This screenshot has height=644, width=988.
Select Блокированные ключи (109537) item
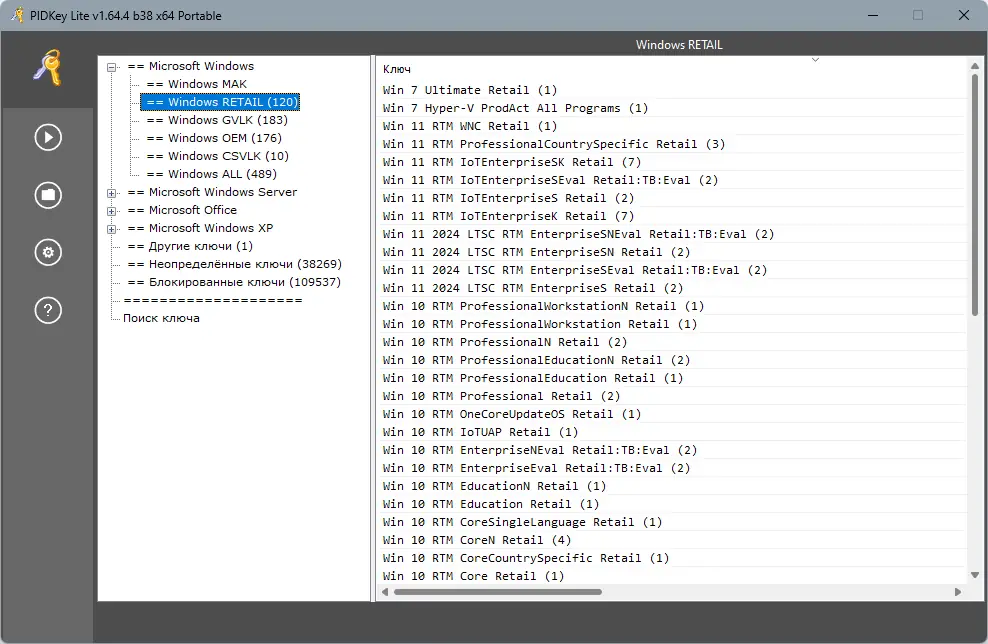234,282
